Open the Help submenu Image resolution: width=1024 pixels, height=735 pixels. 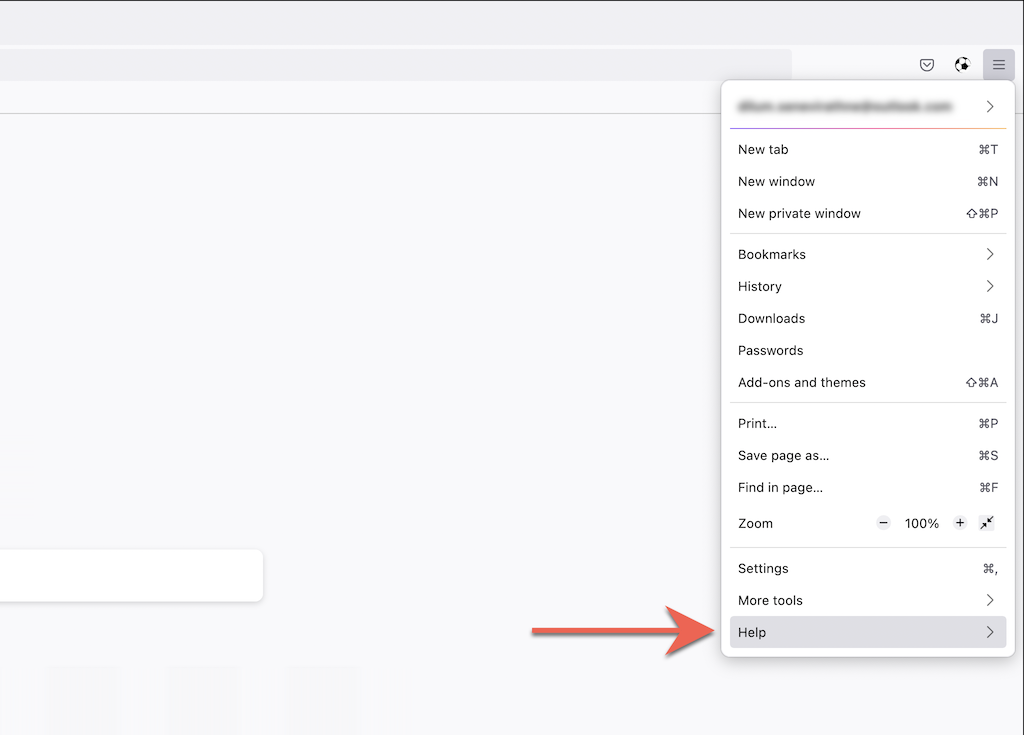click(867, 632)
